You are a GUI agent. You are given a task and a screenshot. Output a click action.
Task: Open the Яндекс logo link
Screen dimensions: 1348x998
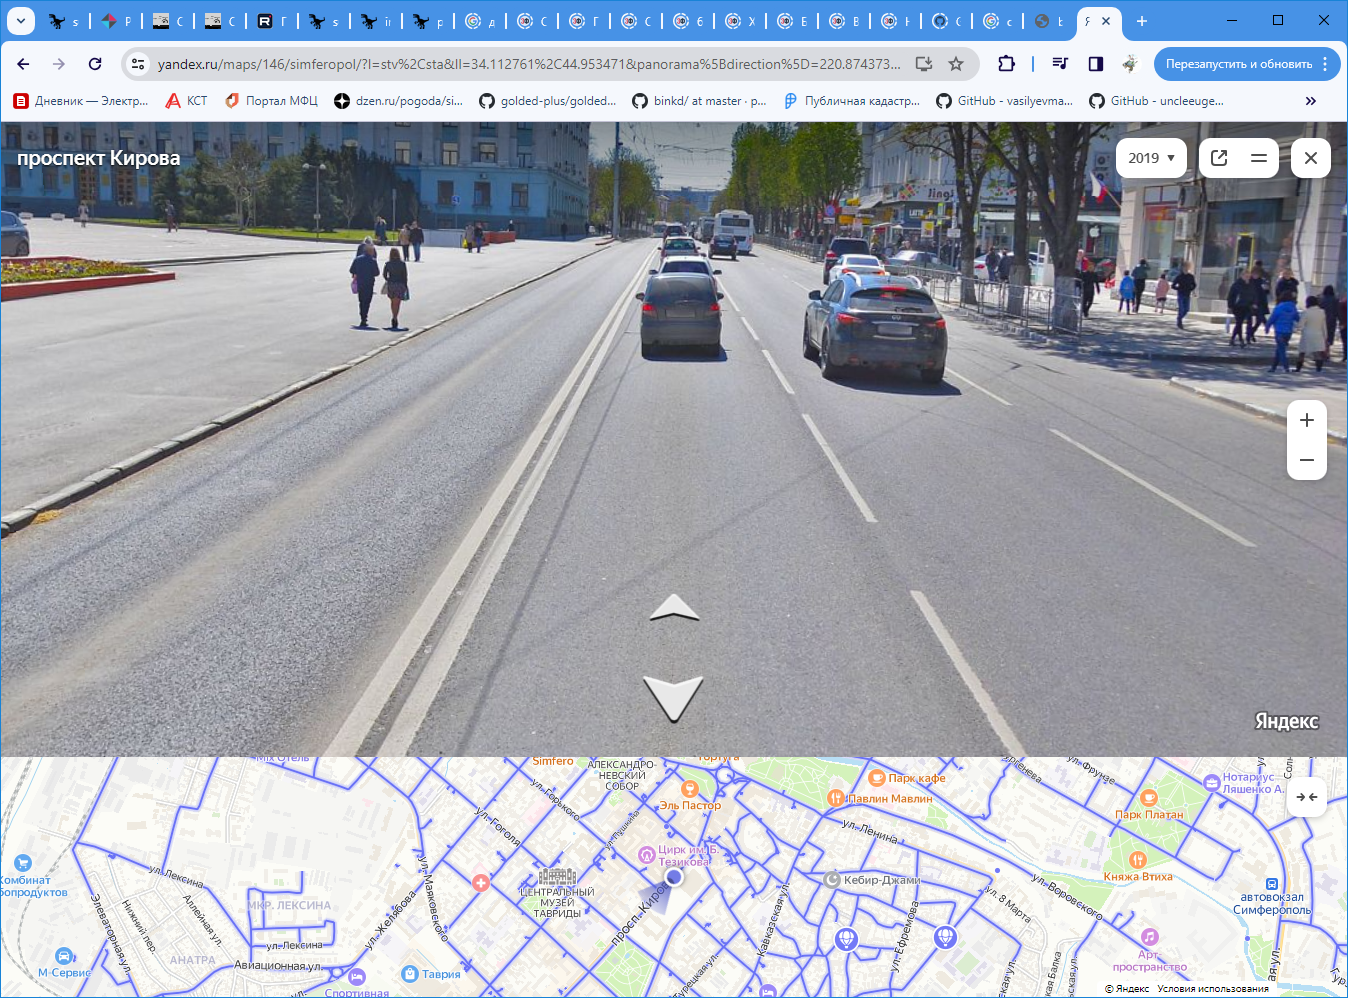[x=1287, y=721]
